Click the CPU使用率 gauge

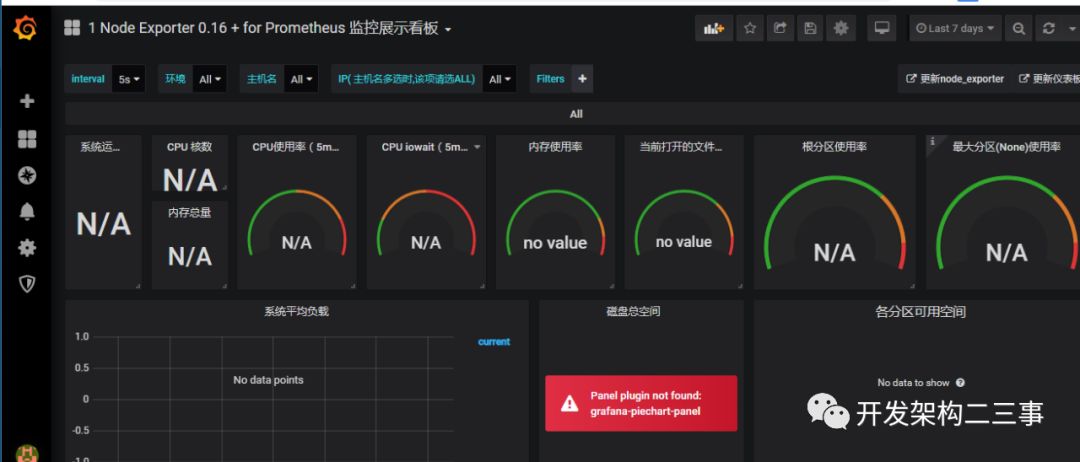(297, 224)
